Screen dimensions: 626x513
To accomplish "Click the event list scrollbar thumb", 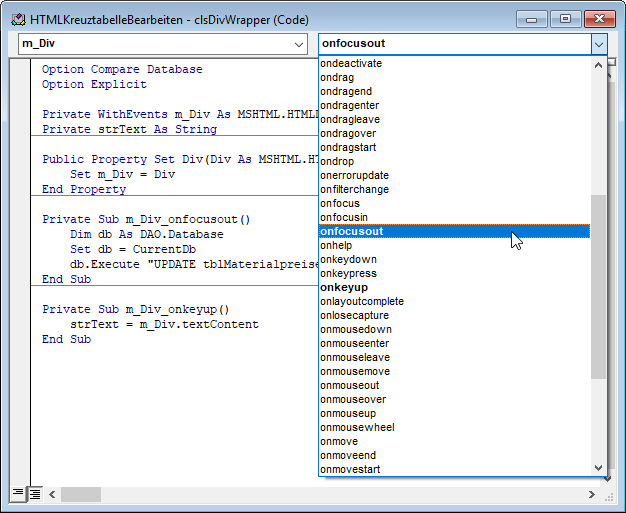I will click(x=598, y=285).
